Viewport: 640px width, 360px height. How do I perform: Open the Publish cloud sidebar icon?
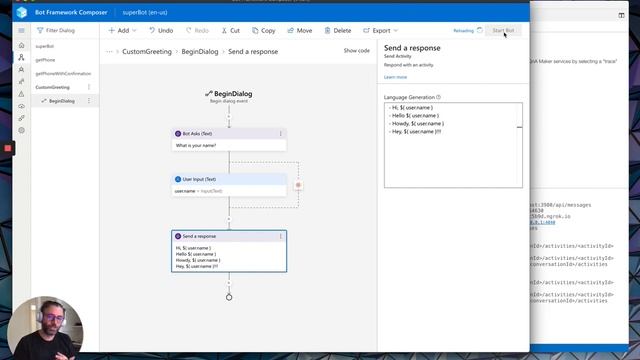21,106
